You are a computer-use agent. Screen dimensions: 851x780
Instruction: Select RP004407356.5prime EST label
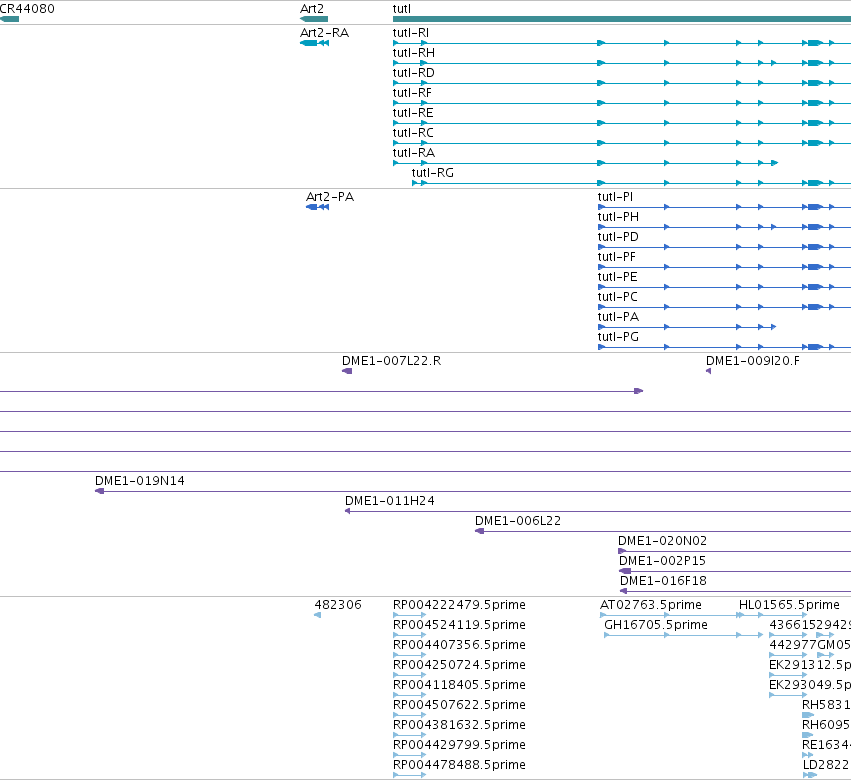459,645
